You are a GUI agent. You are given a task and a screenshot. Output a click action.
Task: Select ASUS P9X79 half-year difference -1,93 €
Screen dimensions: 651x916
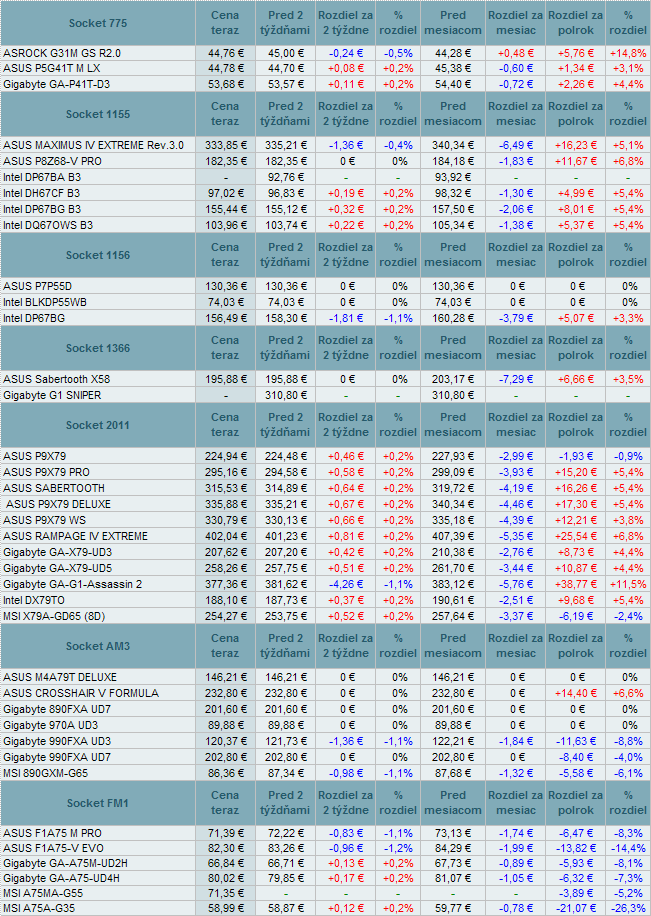click(x=576, y=456)
